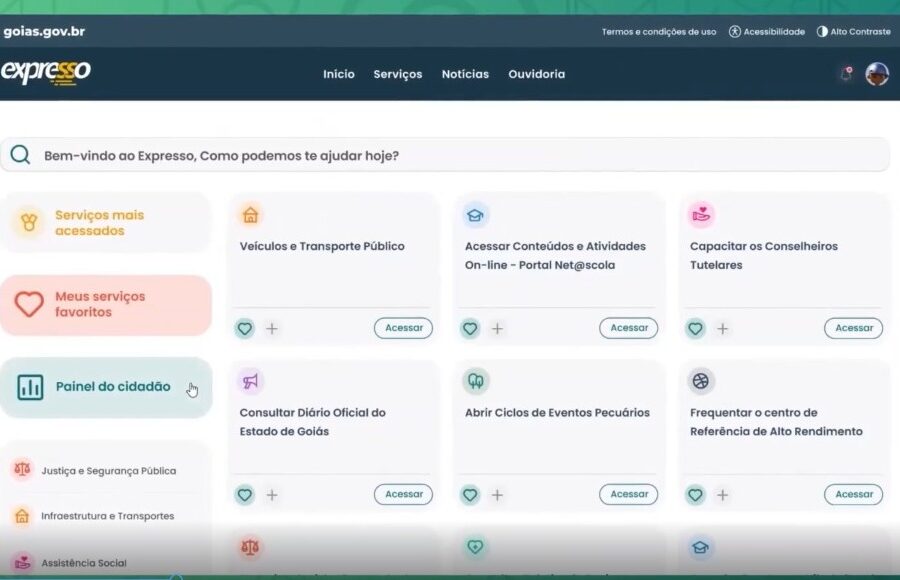Image resolution: width=900 pixels, height=580 pixels.
Task: Click the bar chart icon of Painel do cidadão
Action: pyautogui.click(x=30, y=387)
